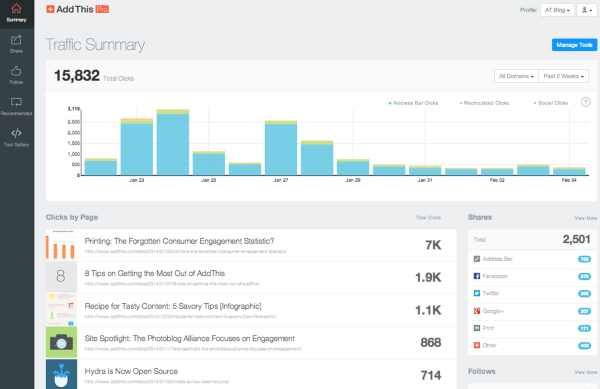600x389 pixels.
Task: Open the Printing: The Forgotten Consumer Engagement article
Action: point(179,241)
